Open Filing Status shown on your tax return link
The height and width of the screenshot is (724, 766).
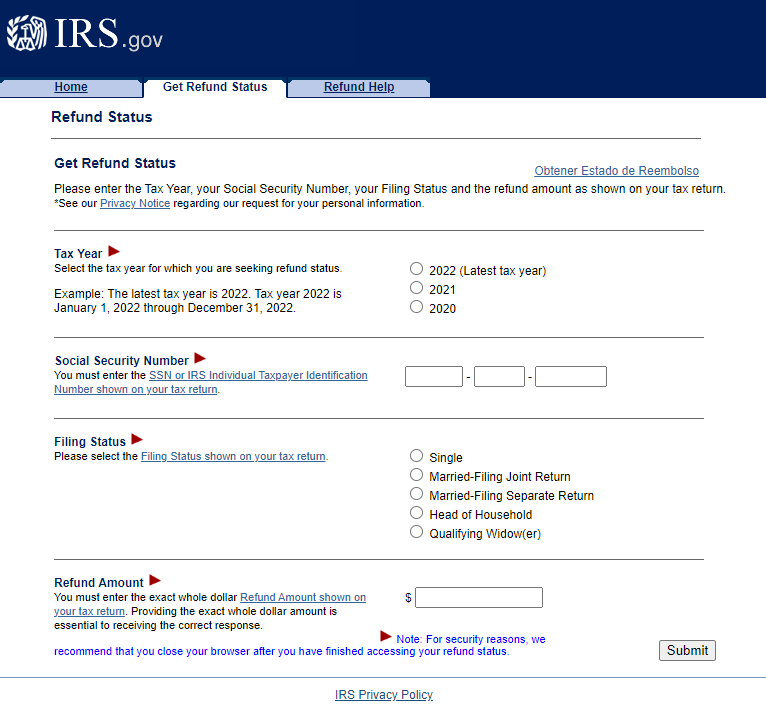pos(234,456)
